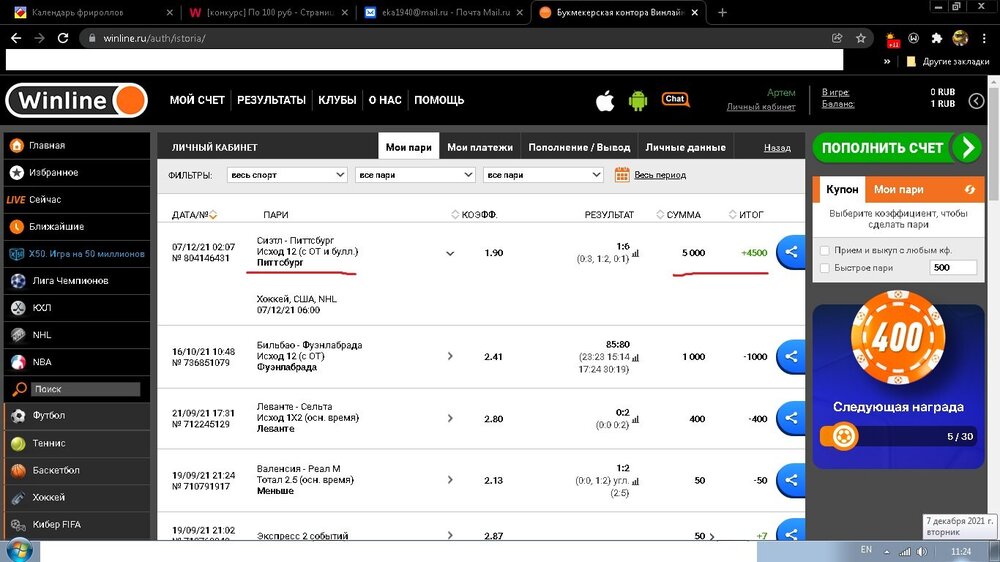The image size is (1000, 562).
Task: Click the Поиск search field in sidebar
Action: tap(83, 389)
